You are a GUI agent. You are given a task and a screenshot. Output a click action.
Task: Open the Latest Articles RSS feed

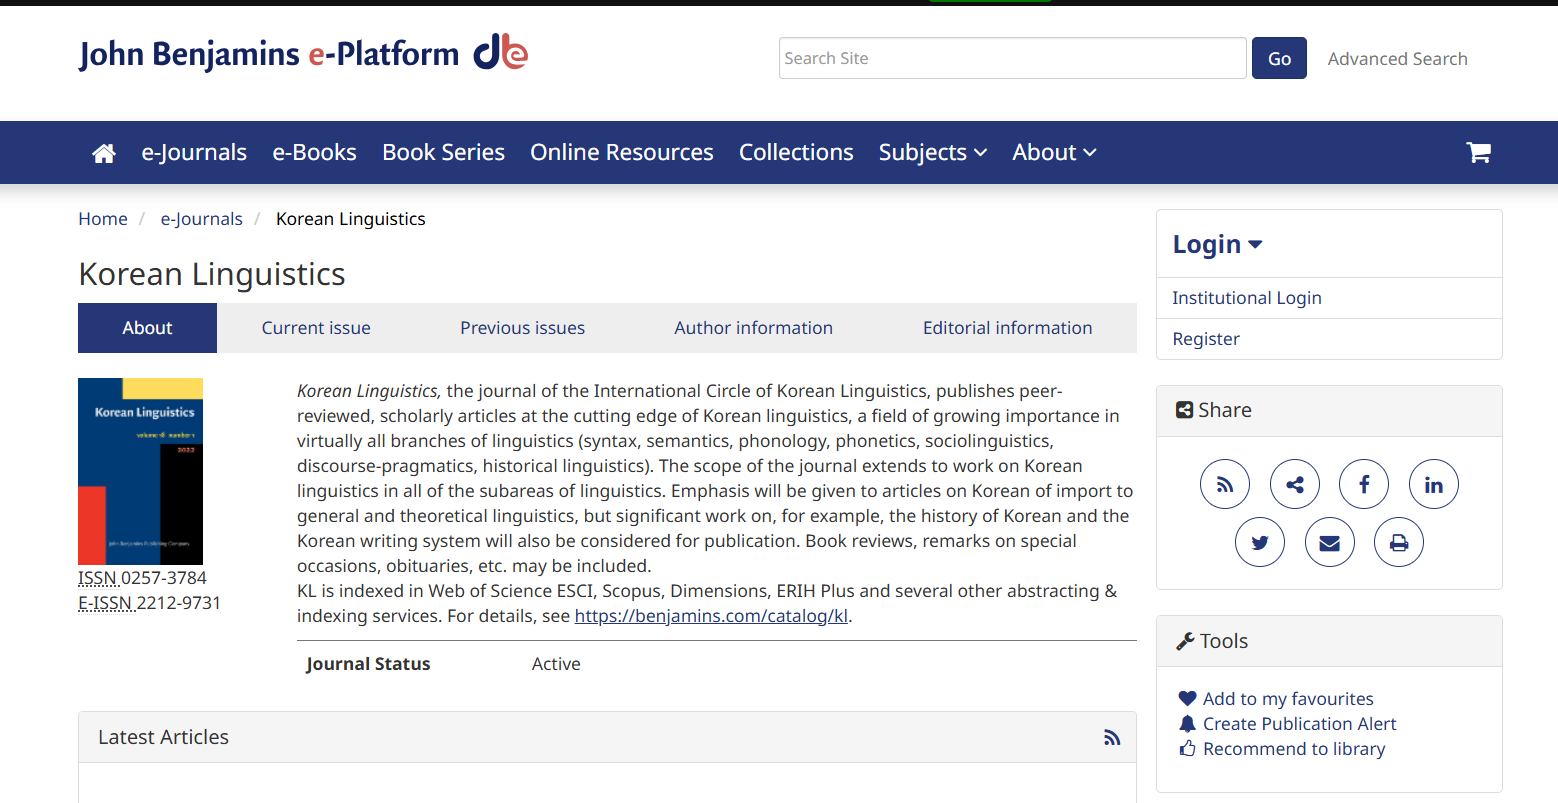[x=1112, y=738]
